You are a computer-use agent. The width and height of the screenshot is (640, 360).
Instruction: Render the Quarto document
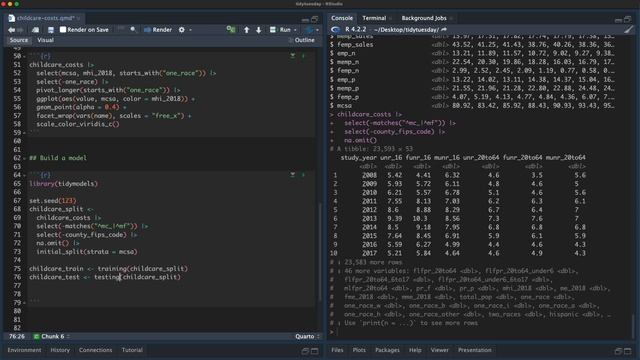tap(158, 30)
